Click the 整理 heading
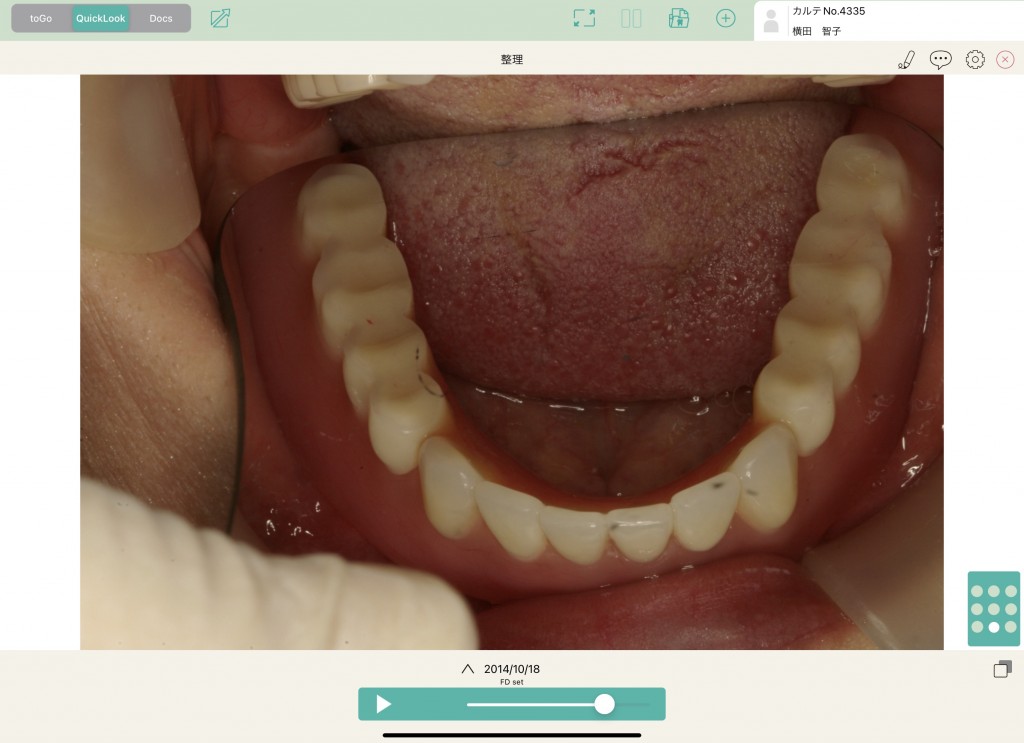Image resolution: width=1024 pixels, height=743 pixels. tap(511, 59)
